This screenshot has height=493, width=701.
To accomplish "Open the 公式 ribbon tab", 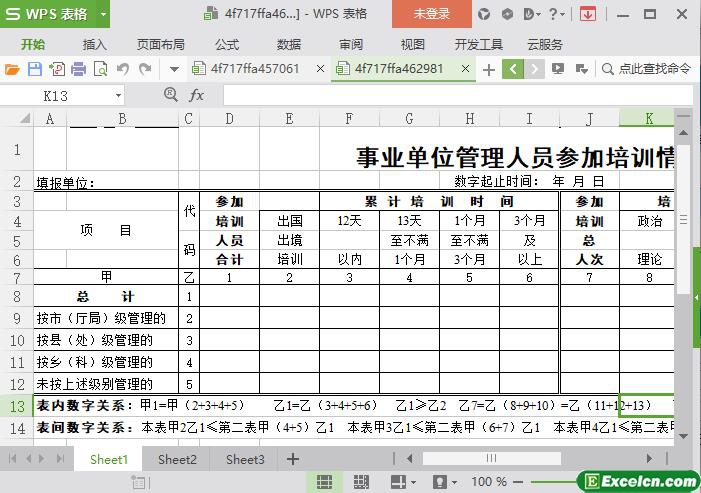I will [x=227, y=45].
